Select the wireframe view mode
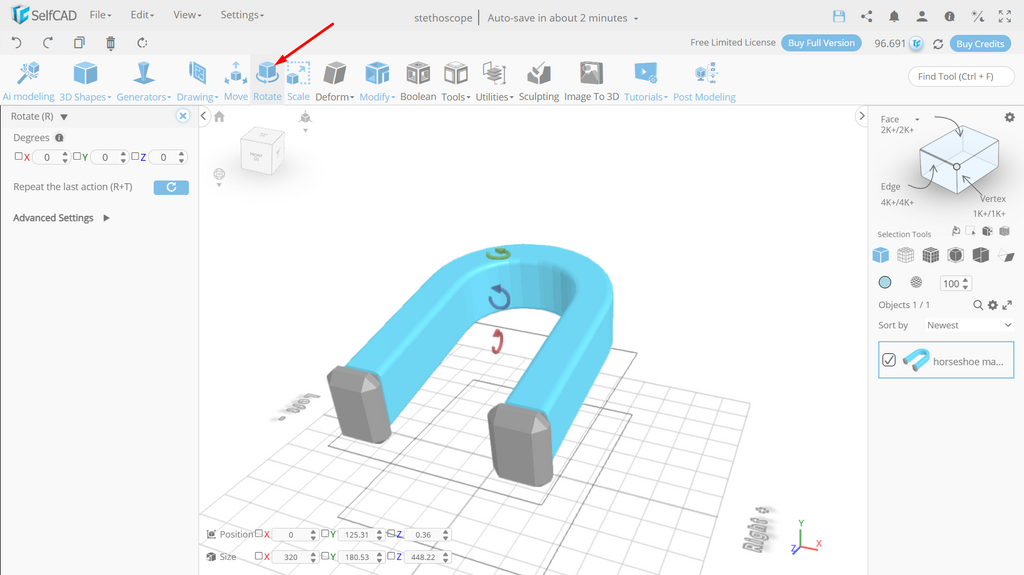This screenshot has height=575, width=1024. [905, 255]
